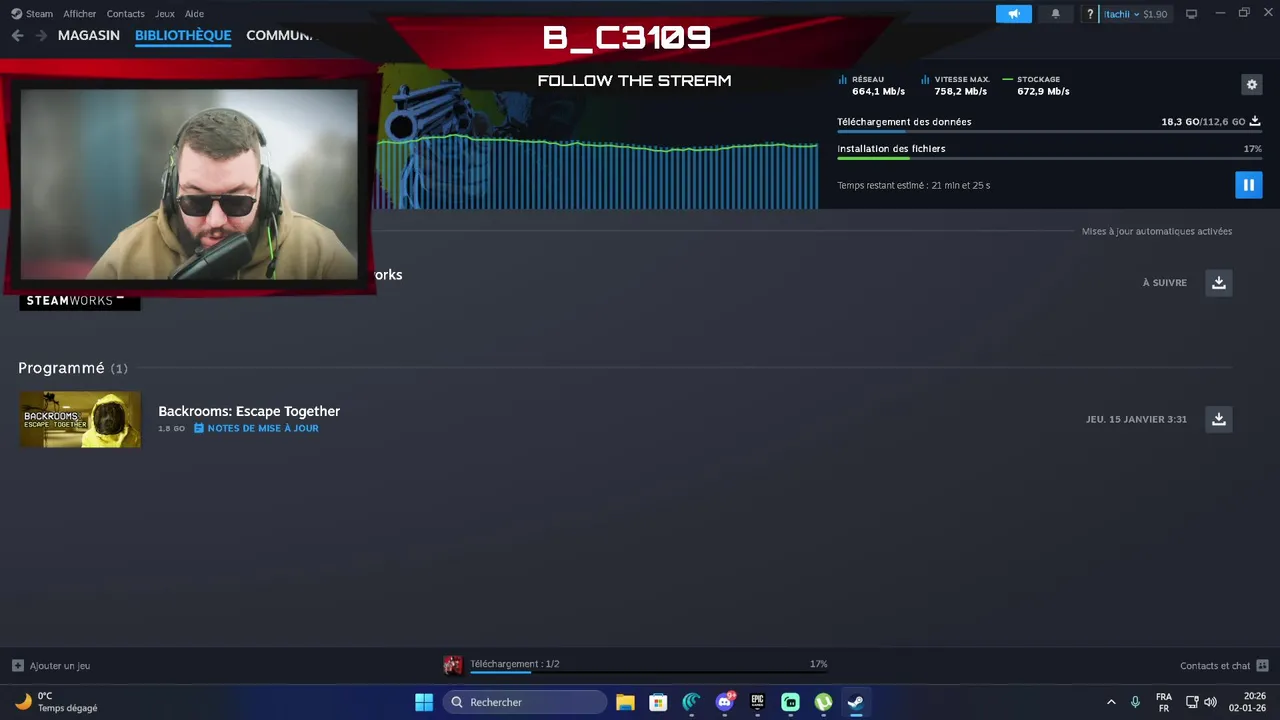Click the downloading game icon in bottom bar

452,665
